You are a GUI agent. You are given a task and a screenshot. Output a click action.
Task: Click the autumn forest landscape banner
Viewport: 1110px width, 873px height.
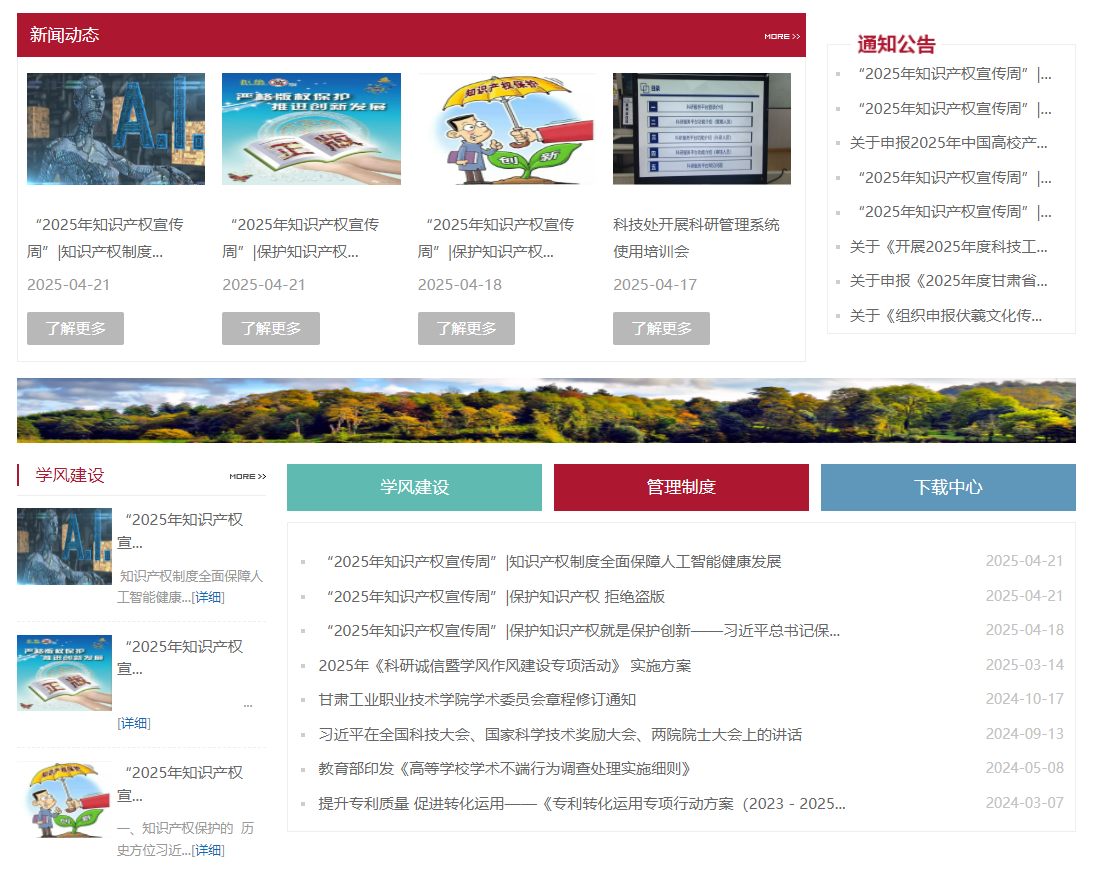(x=546, y=410)
